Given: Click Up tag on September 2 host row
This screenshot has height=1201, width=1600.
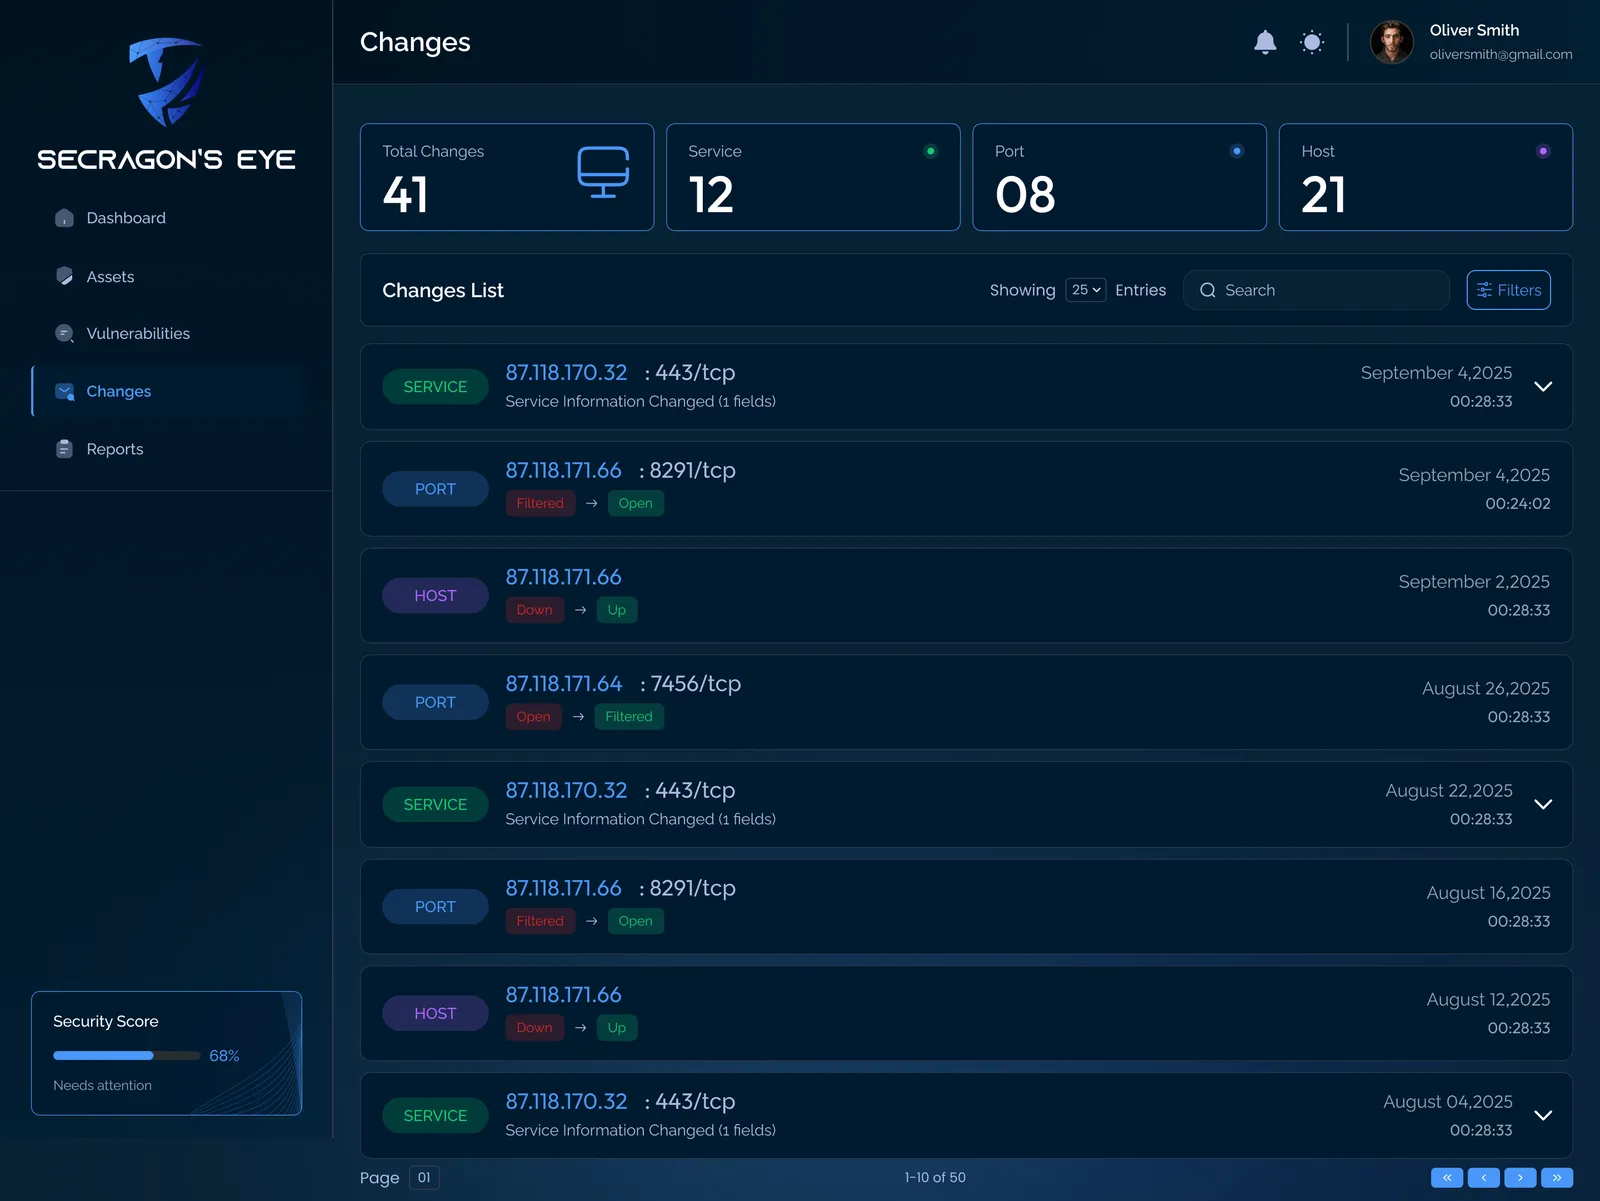Looking at the screenshot, I should (617, 610).
